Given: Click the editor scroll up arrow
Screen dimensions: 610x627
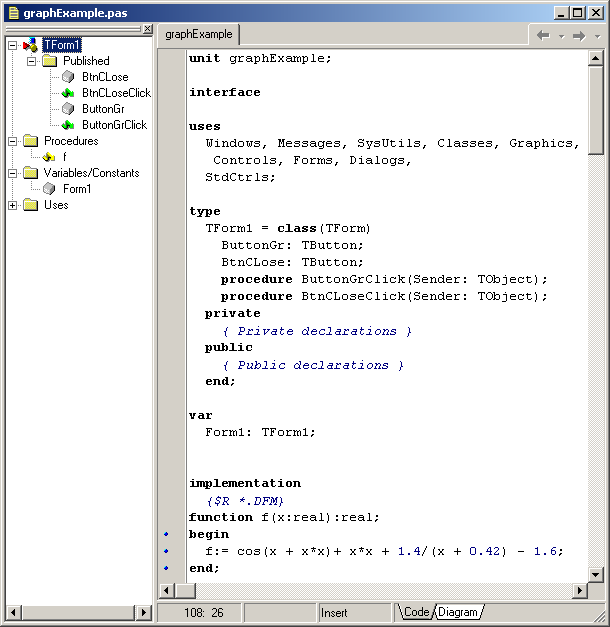Looking at the screenshot, I should point(596,58).
